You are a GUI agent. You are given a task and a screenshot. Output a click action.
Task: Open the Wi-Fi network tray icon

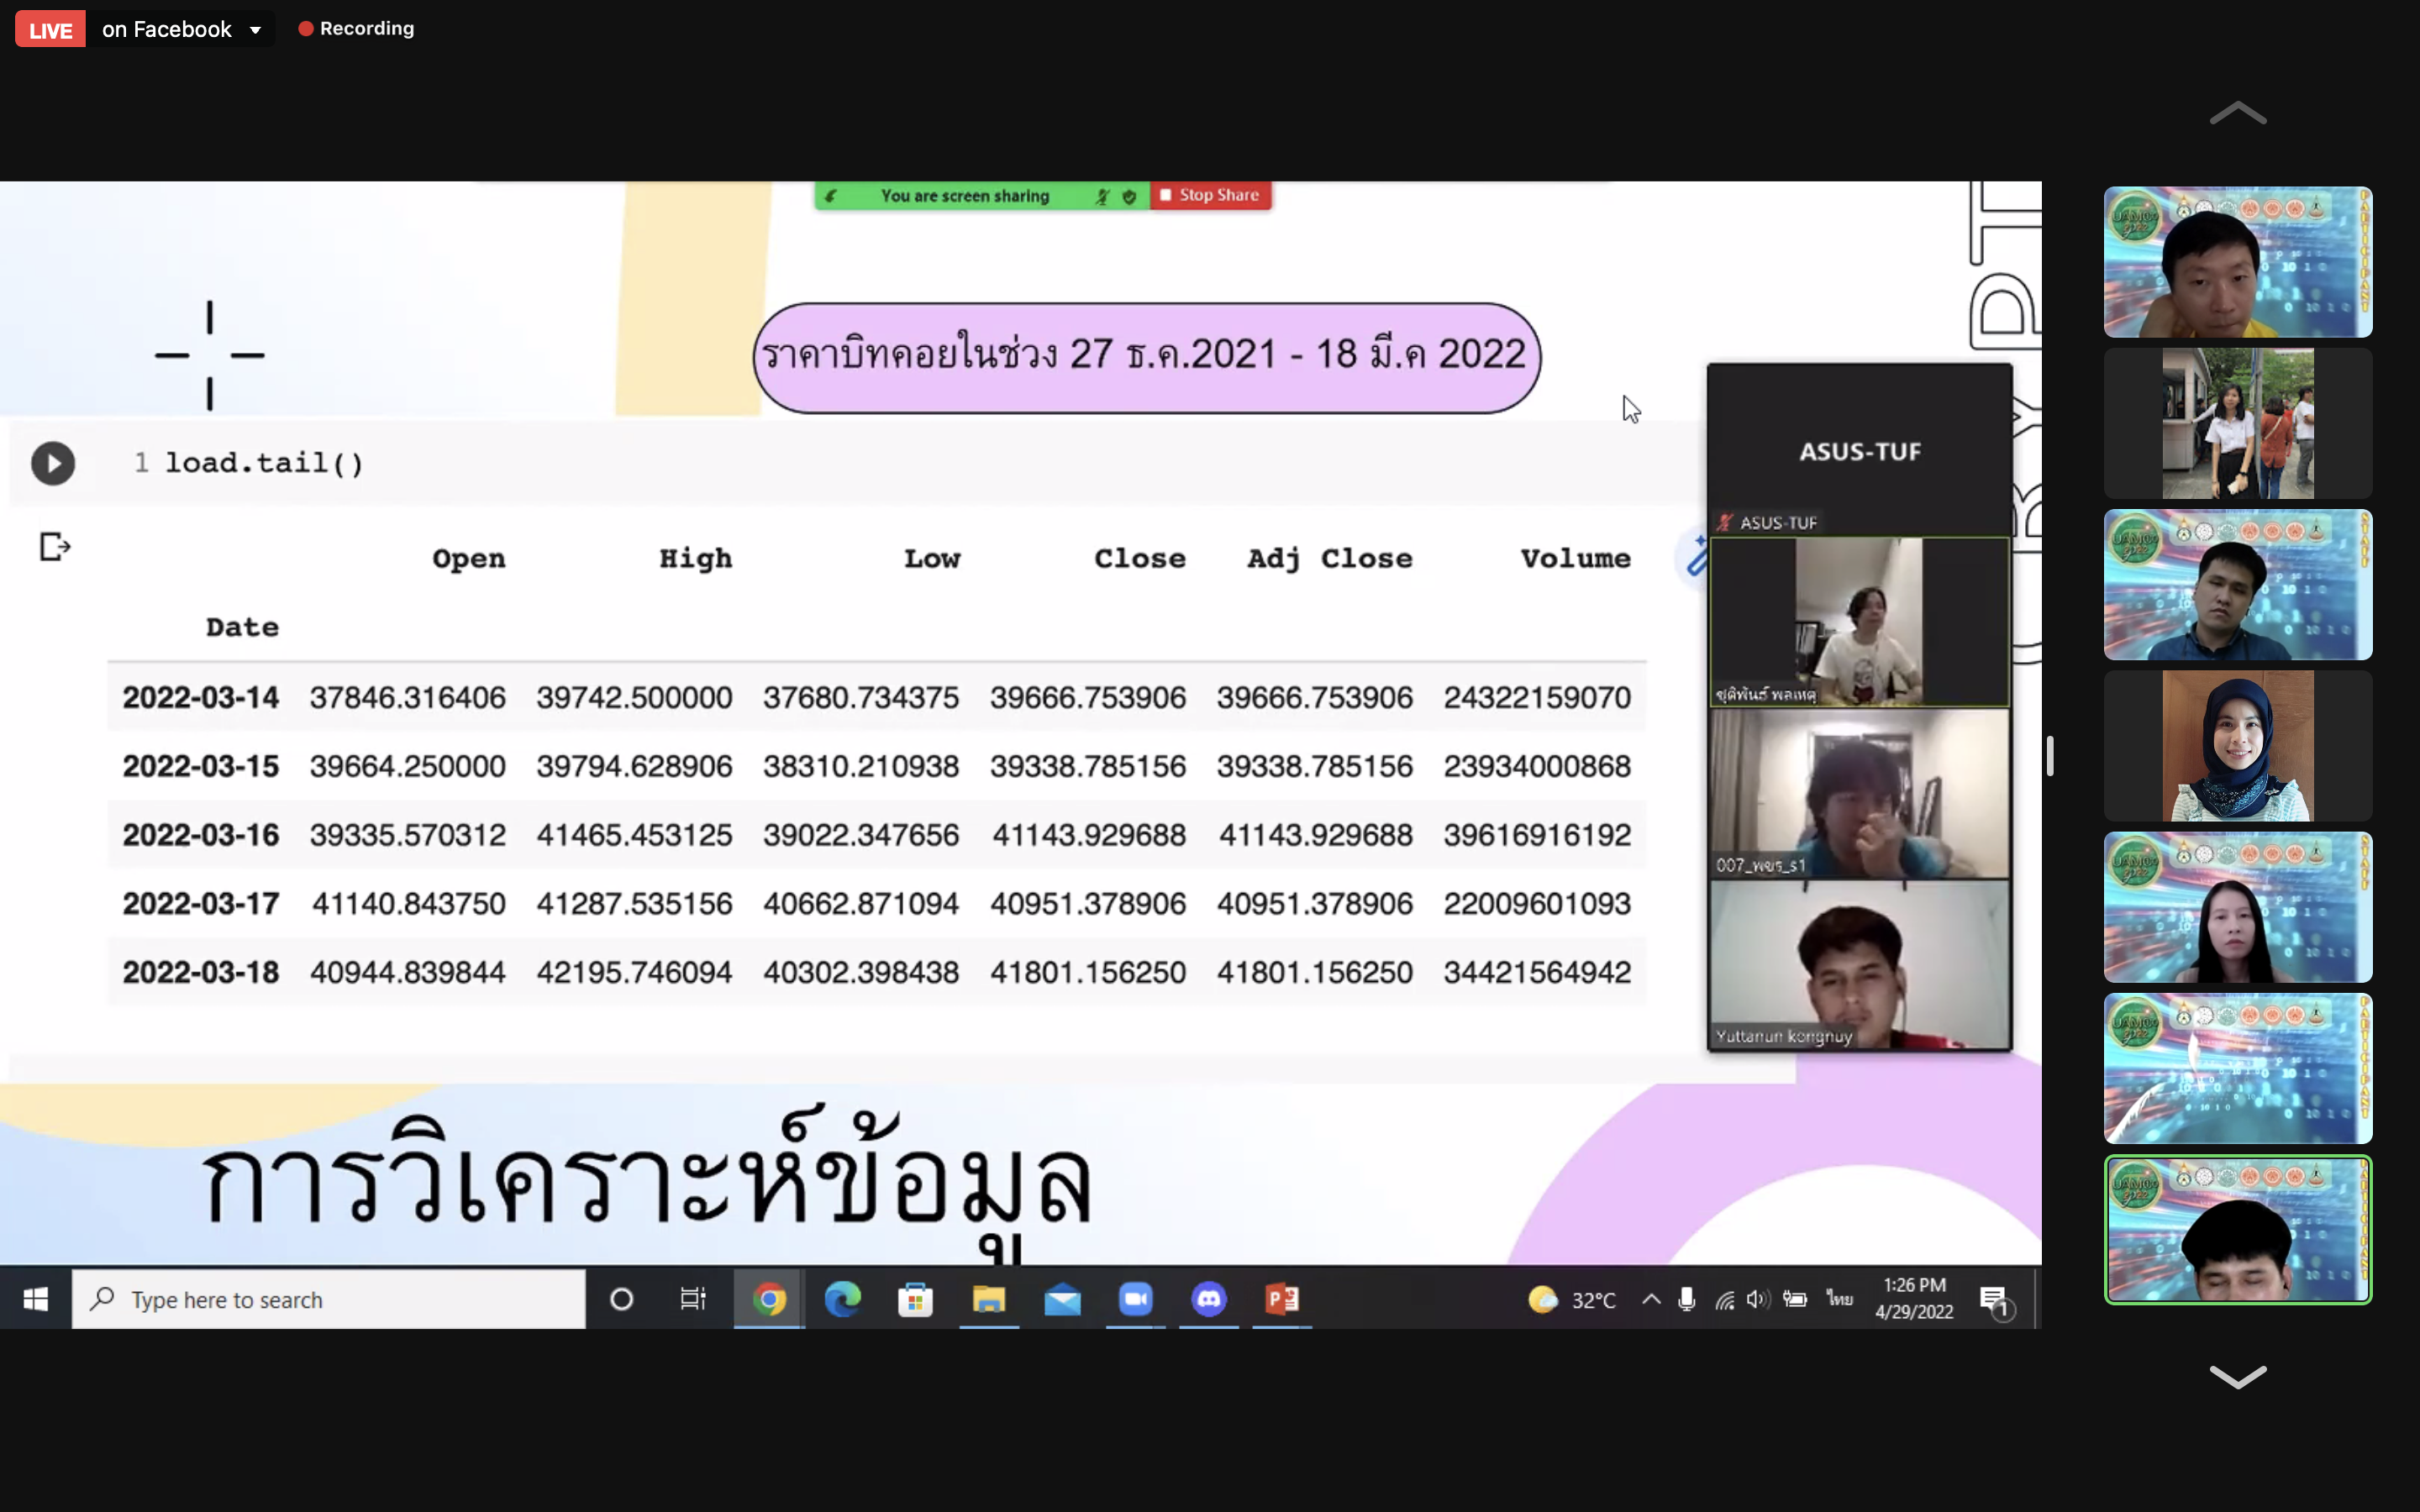(1724, 1300)
